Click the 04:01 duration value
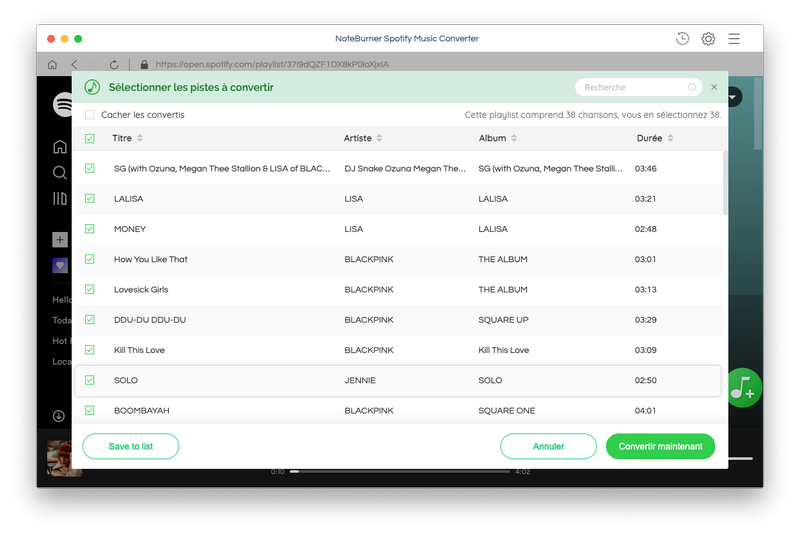 tap(645, 411)
